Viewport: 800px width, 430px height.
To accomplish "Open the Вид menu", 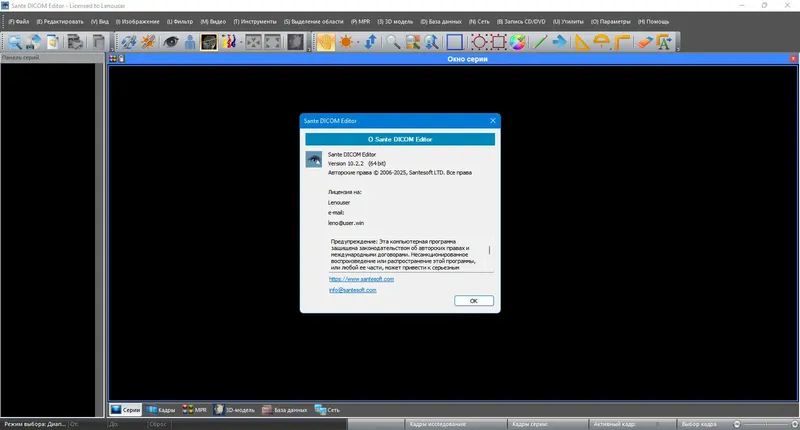I will tap(99, 21).
